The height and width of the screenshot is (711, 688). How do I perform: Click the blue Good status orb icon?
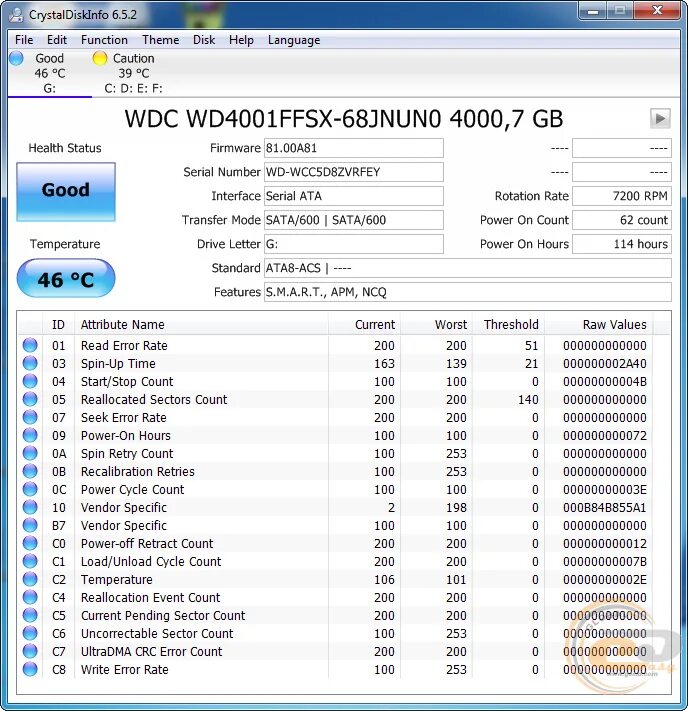[16, 58]
